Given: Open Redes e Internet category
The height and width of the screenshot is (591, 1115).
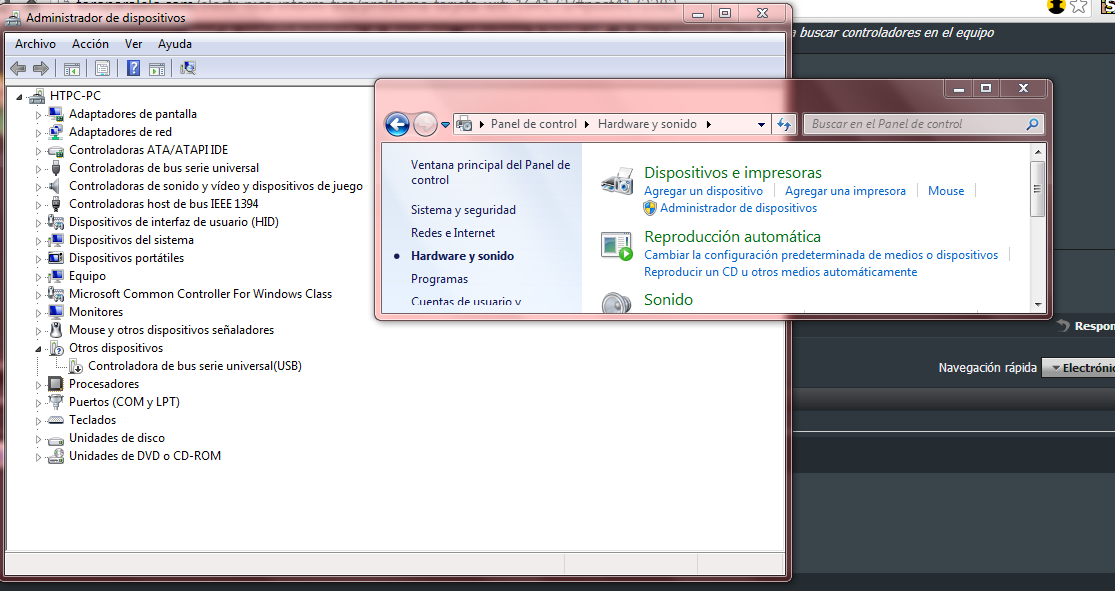Looking at the screenshot, I should pos(453,233).
